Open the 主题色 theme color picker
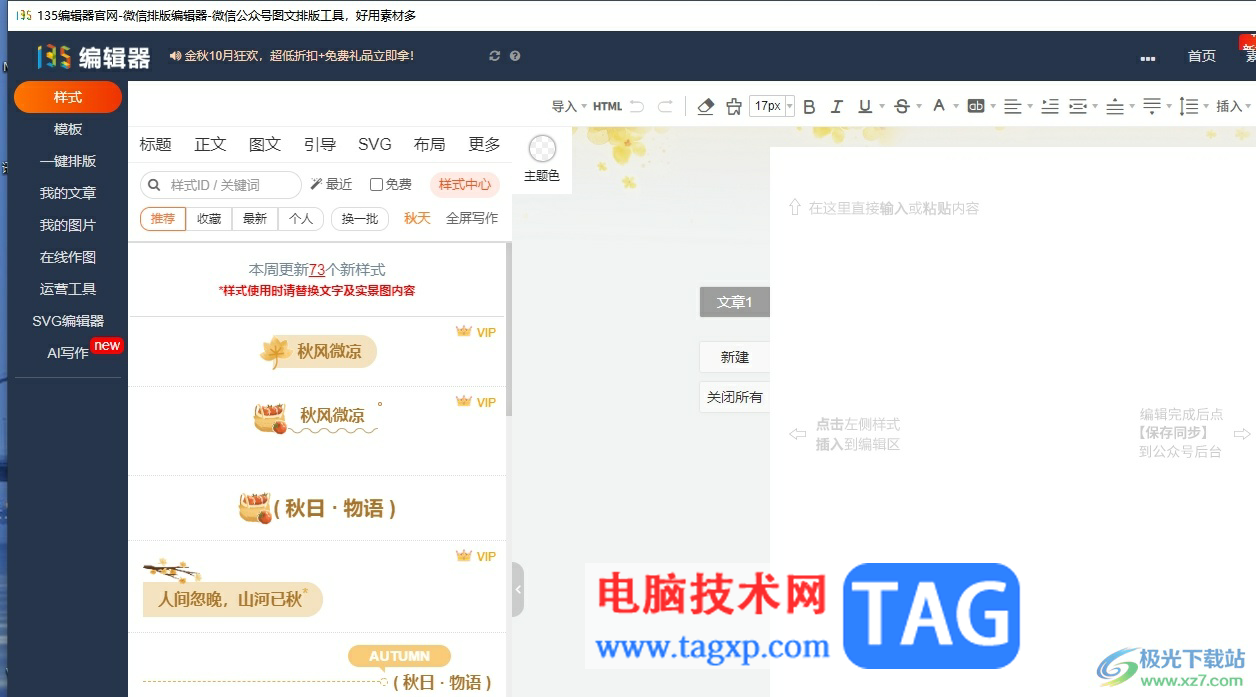Screen dimensions: 1256x697 point(542,160)
